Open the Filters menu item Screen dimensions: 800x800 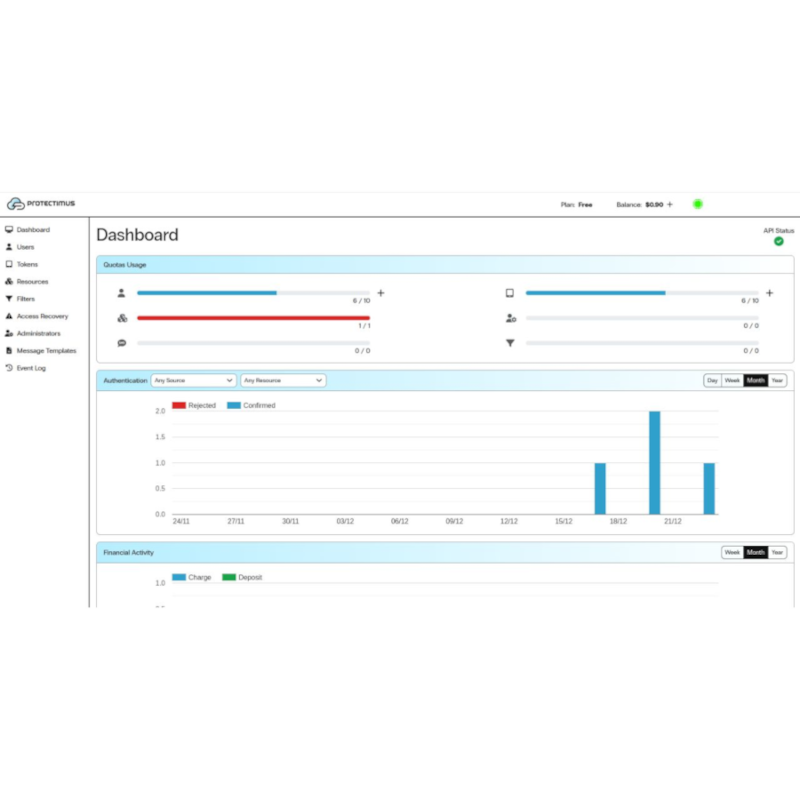[x=26, y=299]
